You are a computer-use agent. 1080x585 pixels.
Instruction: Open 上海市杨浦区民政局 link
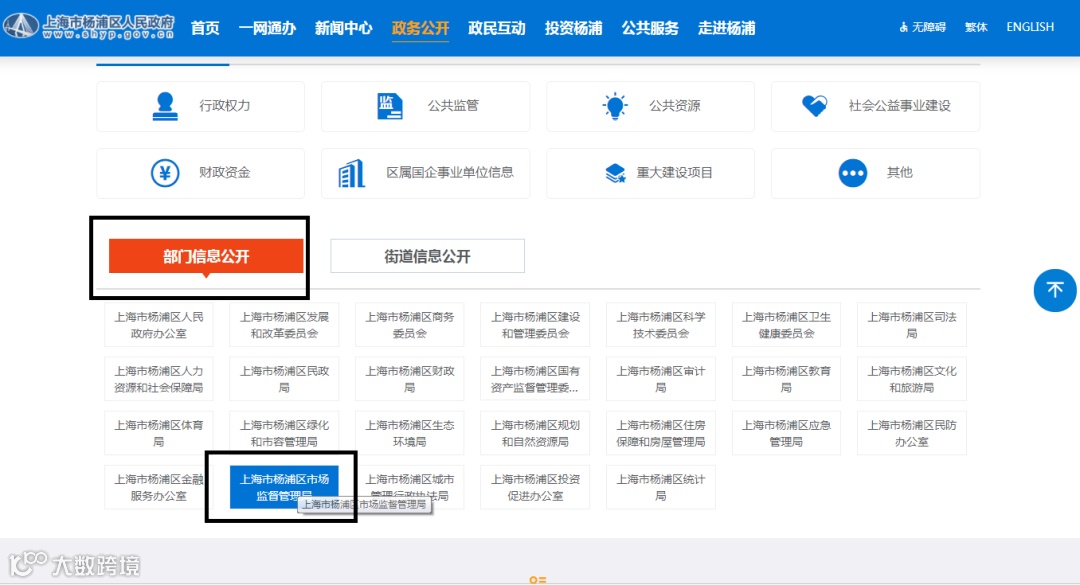[x=284, y=379]
